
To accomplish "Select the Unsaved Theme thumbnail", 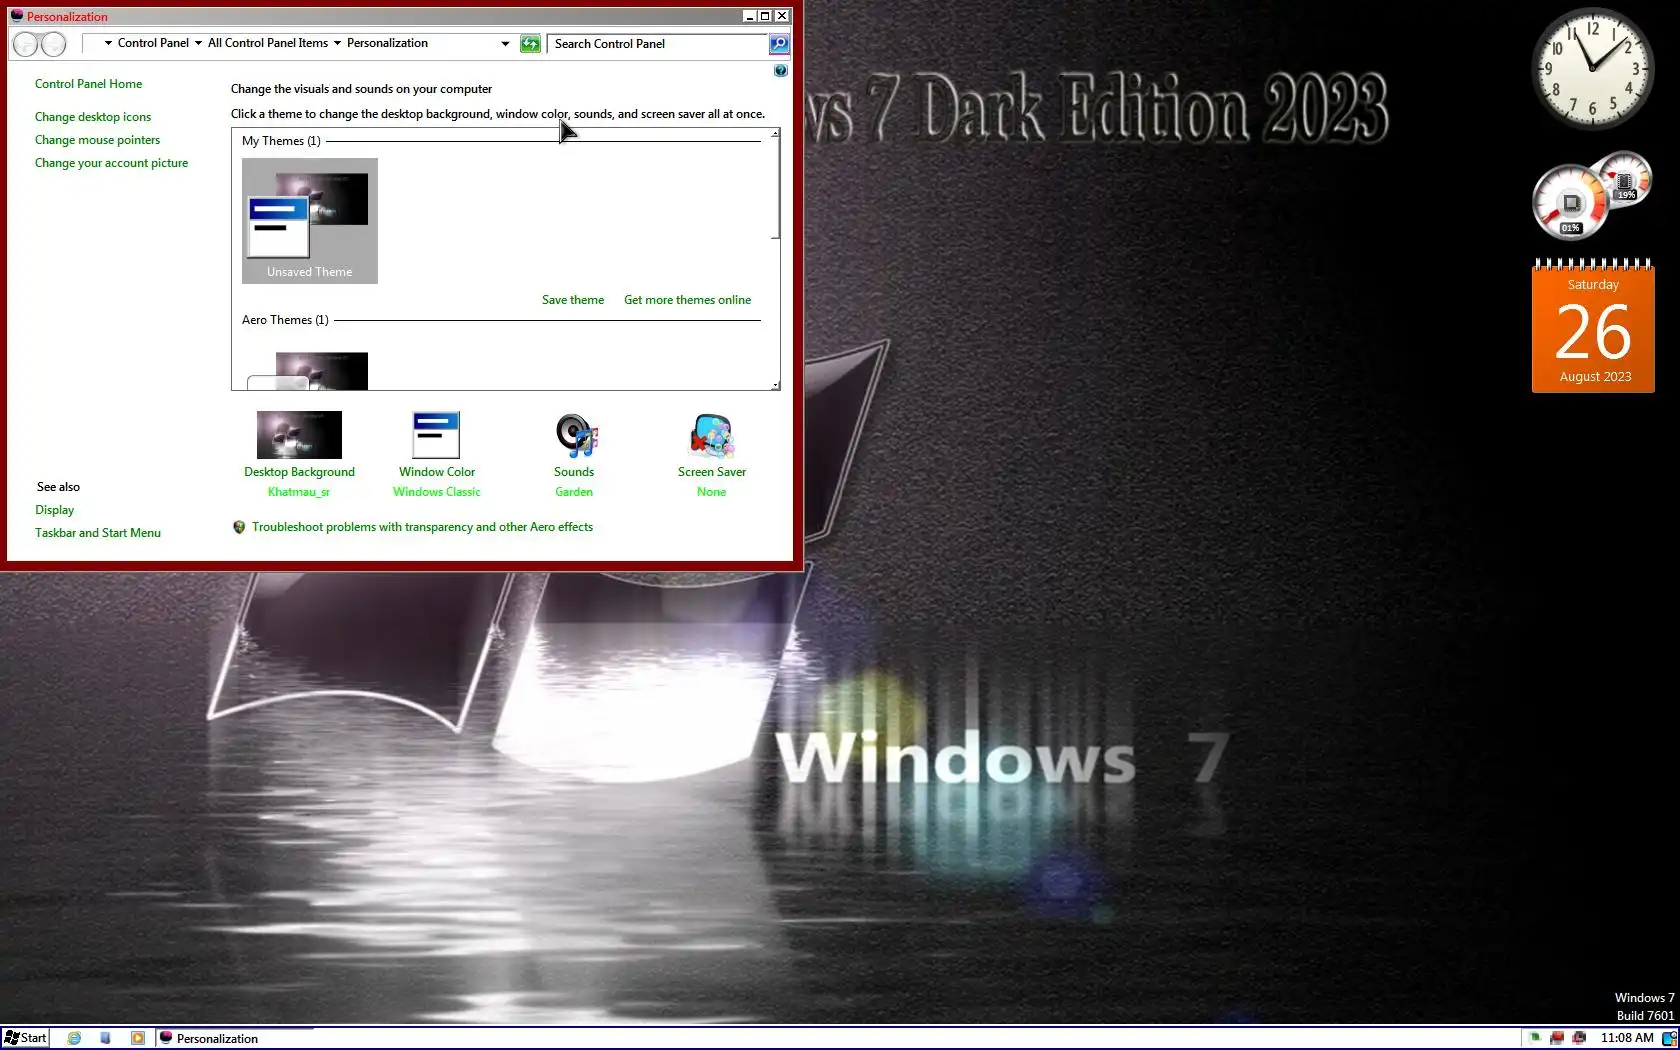I will point(310,221).
